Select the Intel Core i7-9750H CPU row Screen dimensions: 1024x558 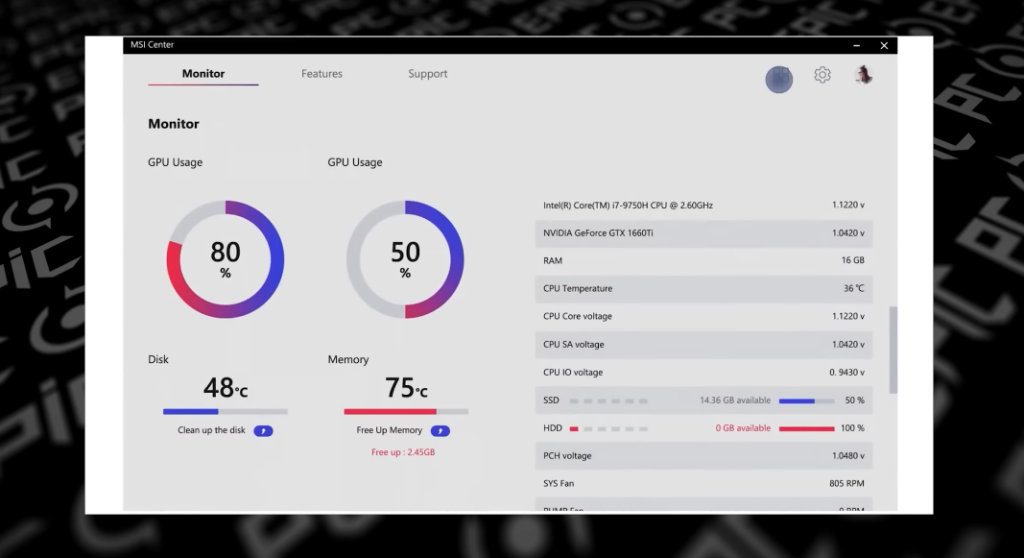[704, 205]
